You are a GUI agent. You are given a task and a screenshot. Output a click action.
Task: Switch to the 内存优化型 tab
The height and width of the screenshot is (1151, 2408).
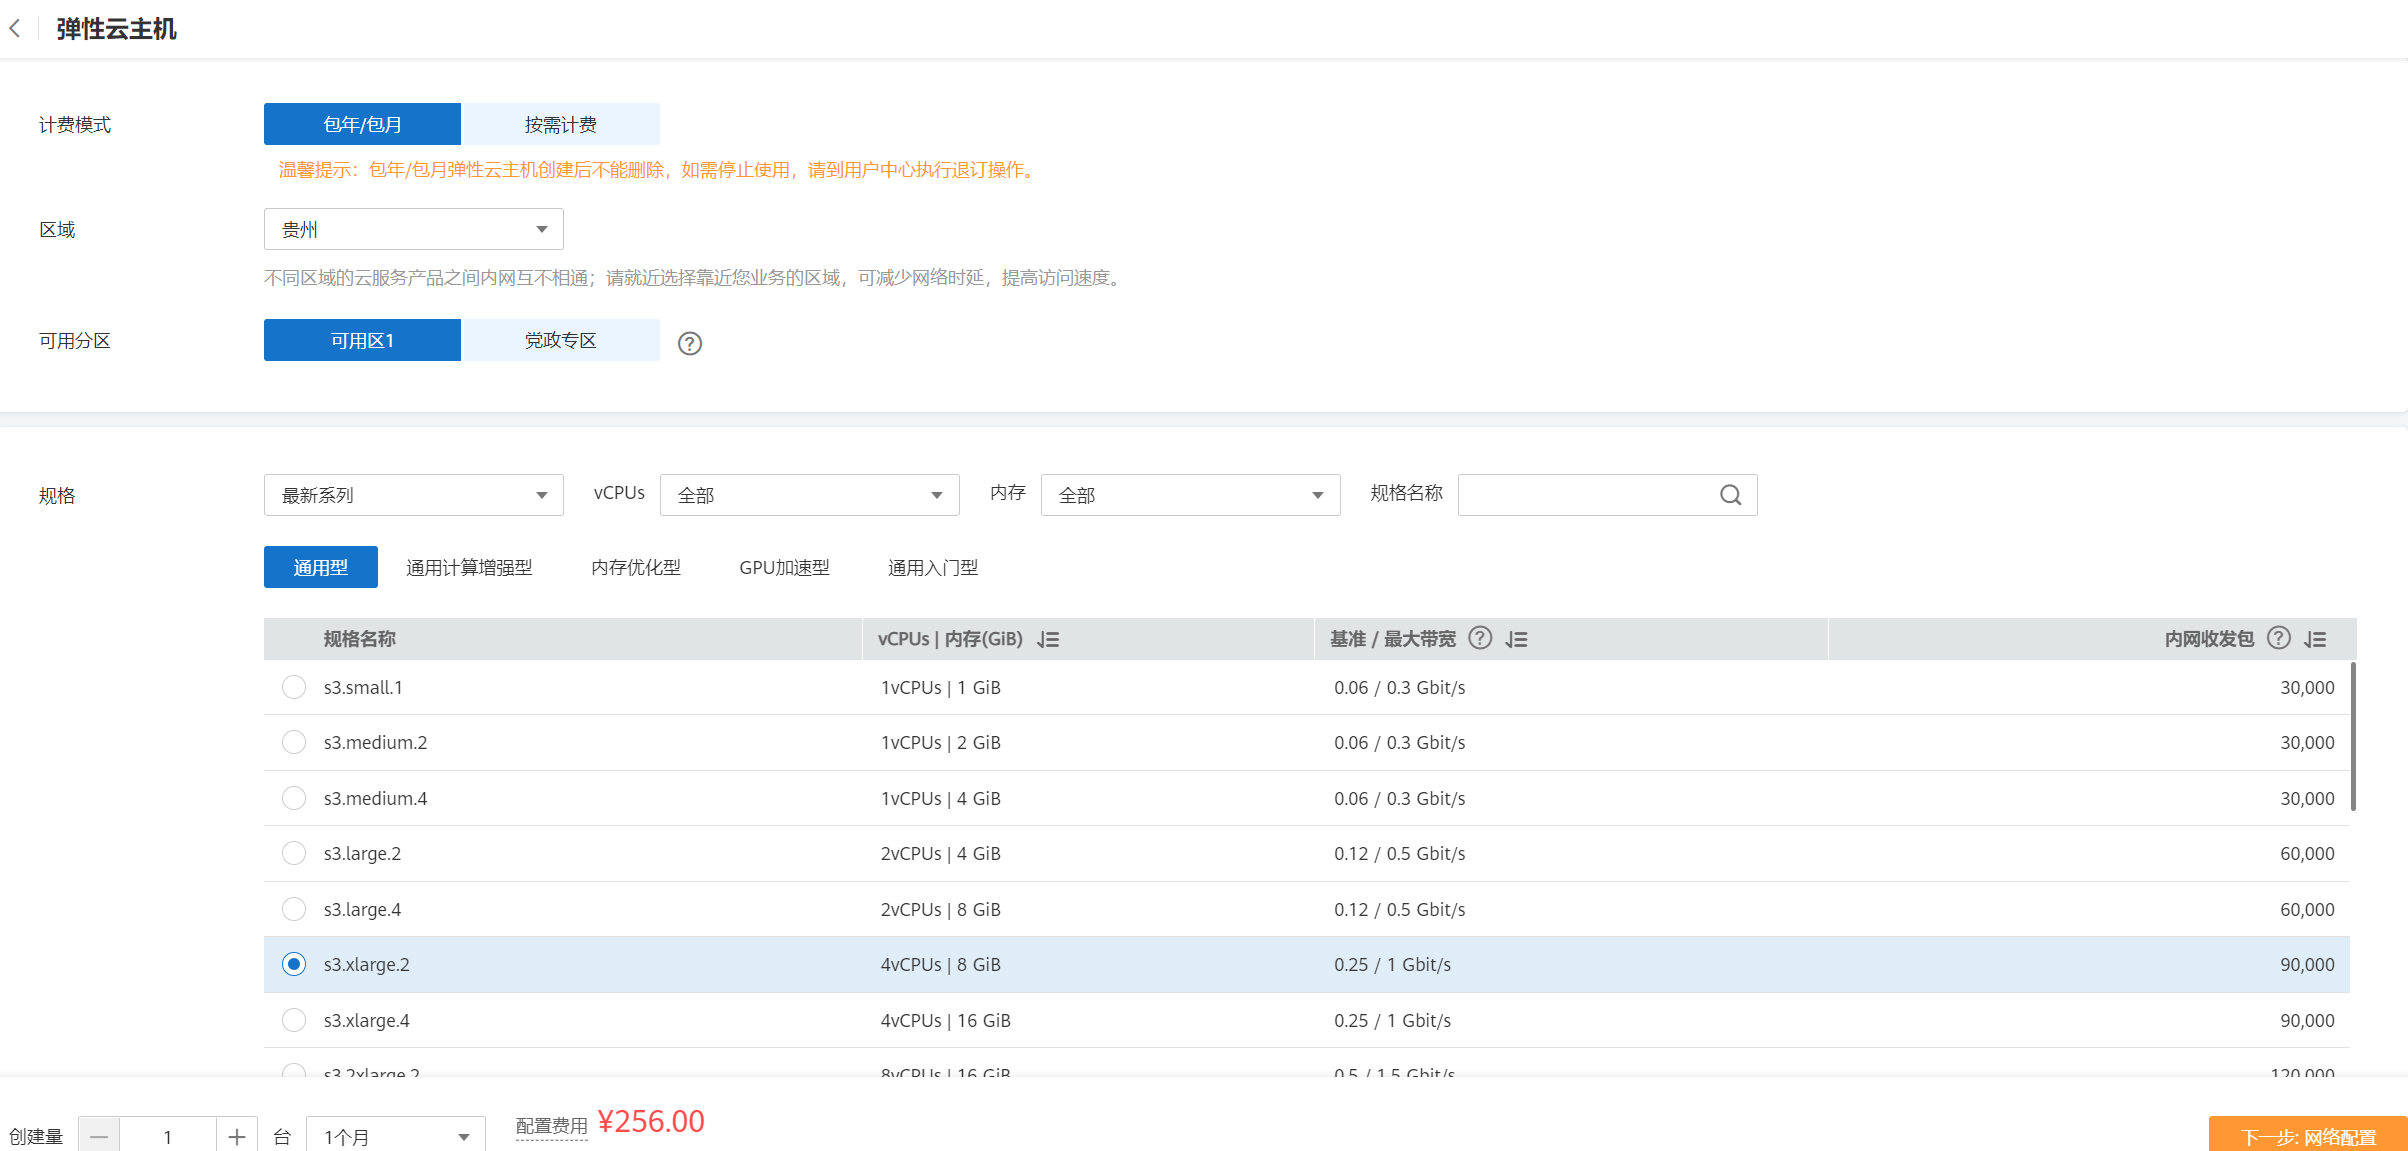636,567
